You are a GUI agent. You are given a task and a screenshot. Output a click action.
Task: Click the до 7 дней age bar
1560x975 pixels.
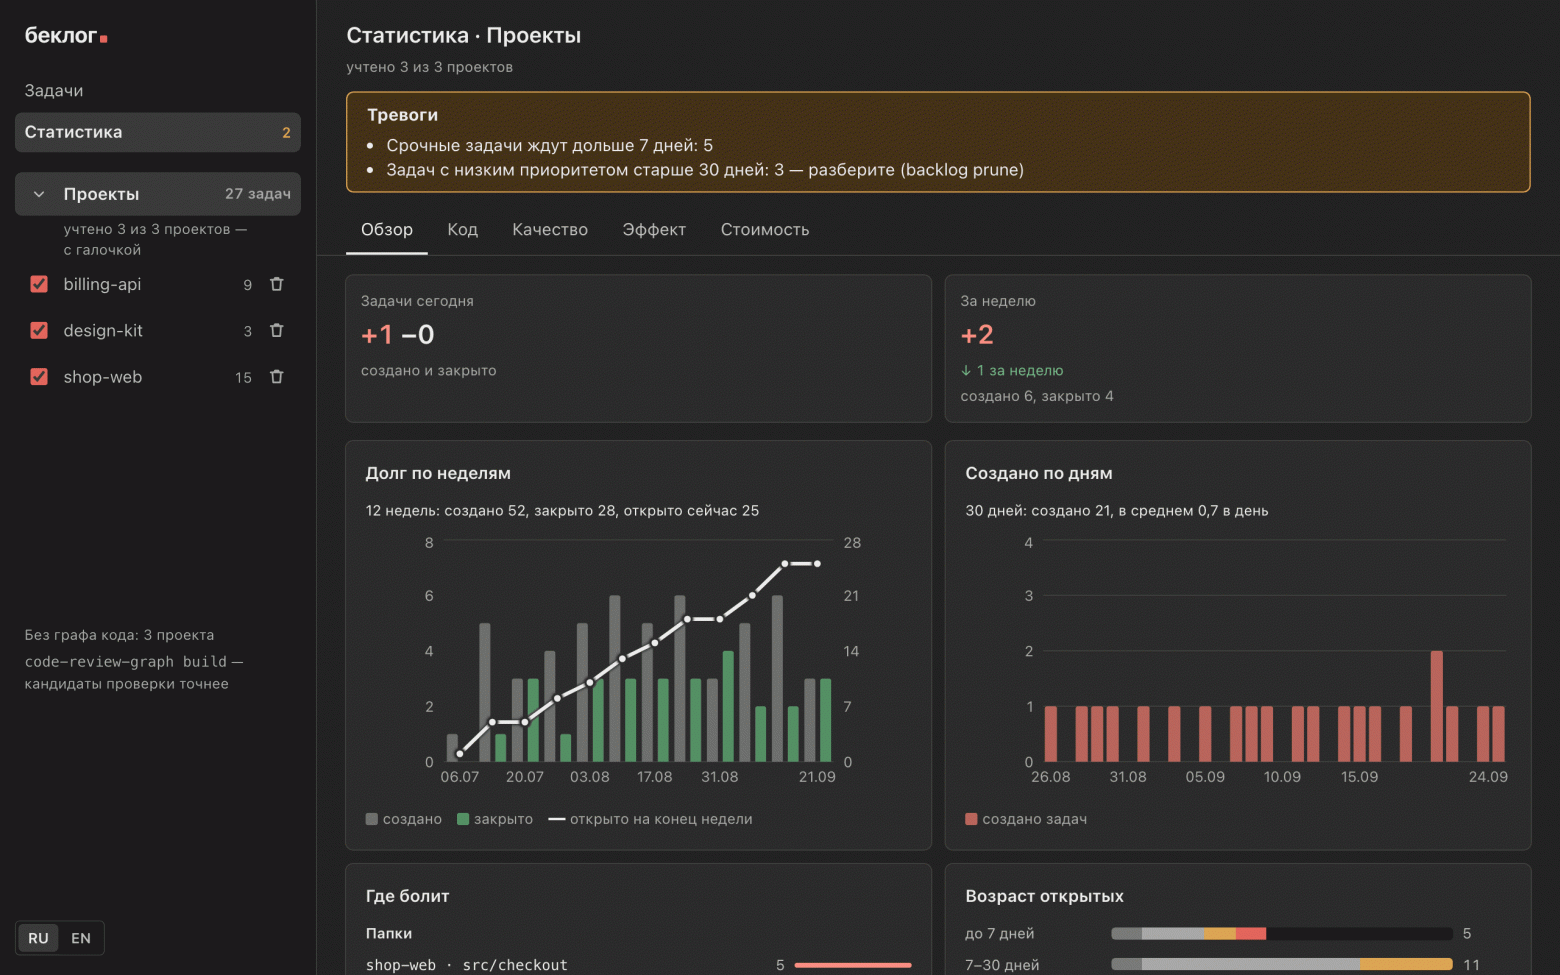pos(1282,934)
